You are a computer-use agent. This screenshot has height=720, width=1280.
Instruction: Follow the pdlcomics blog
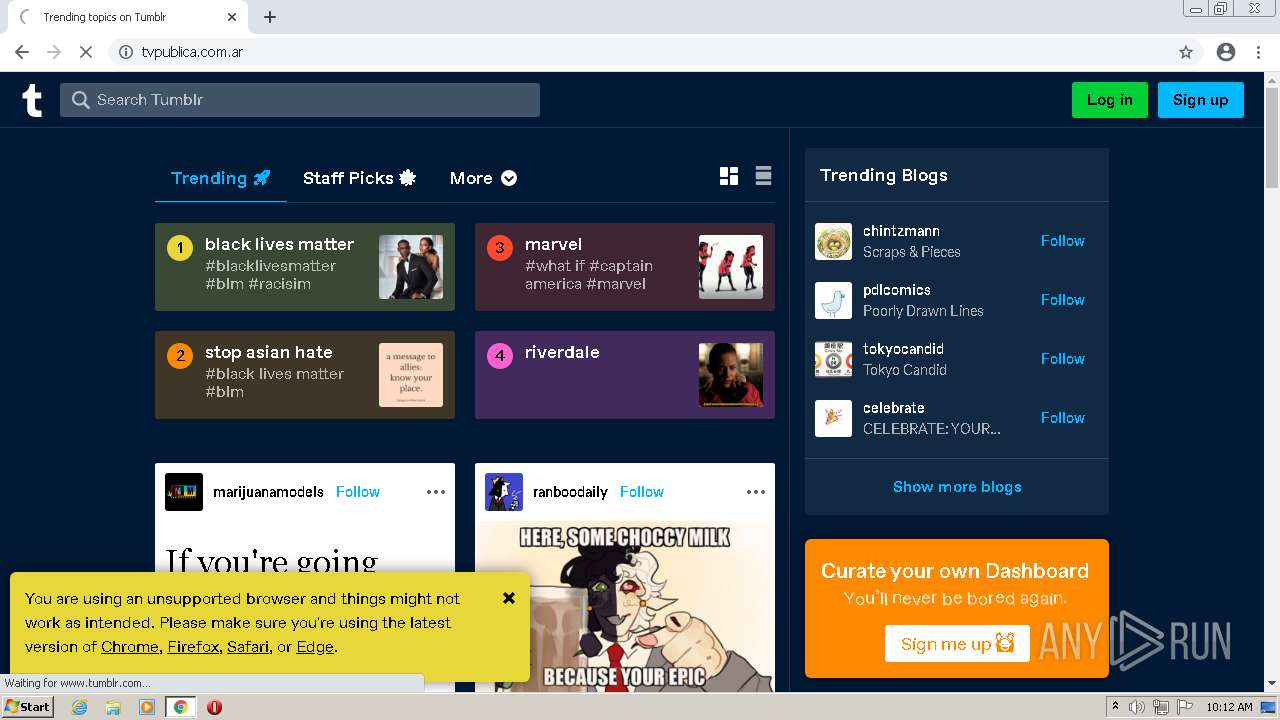click(1062, 300)
